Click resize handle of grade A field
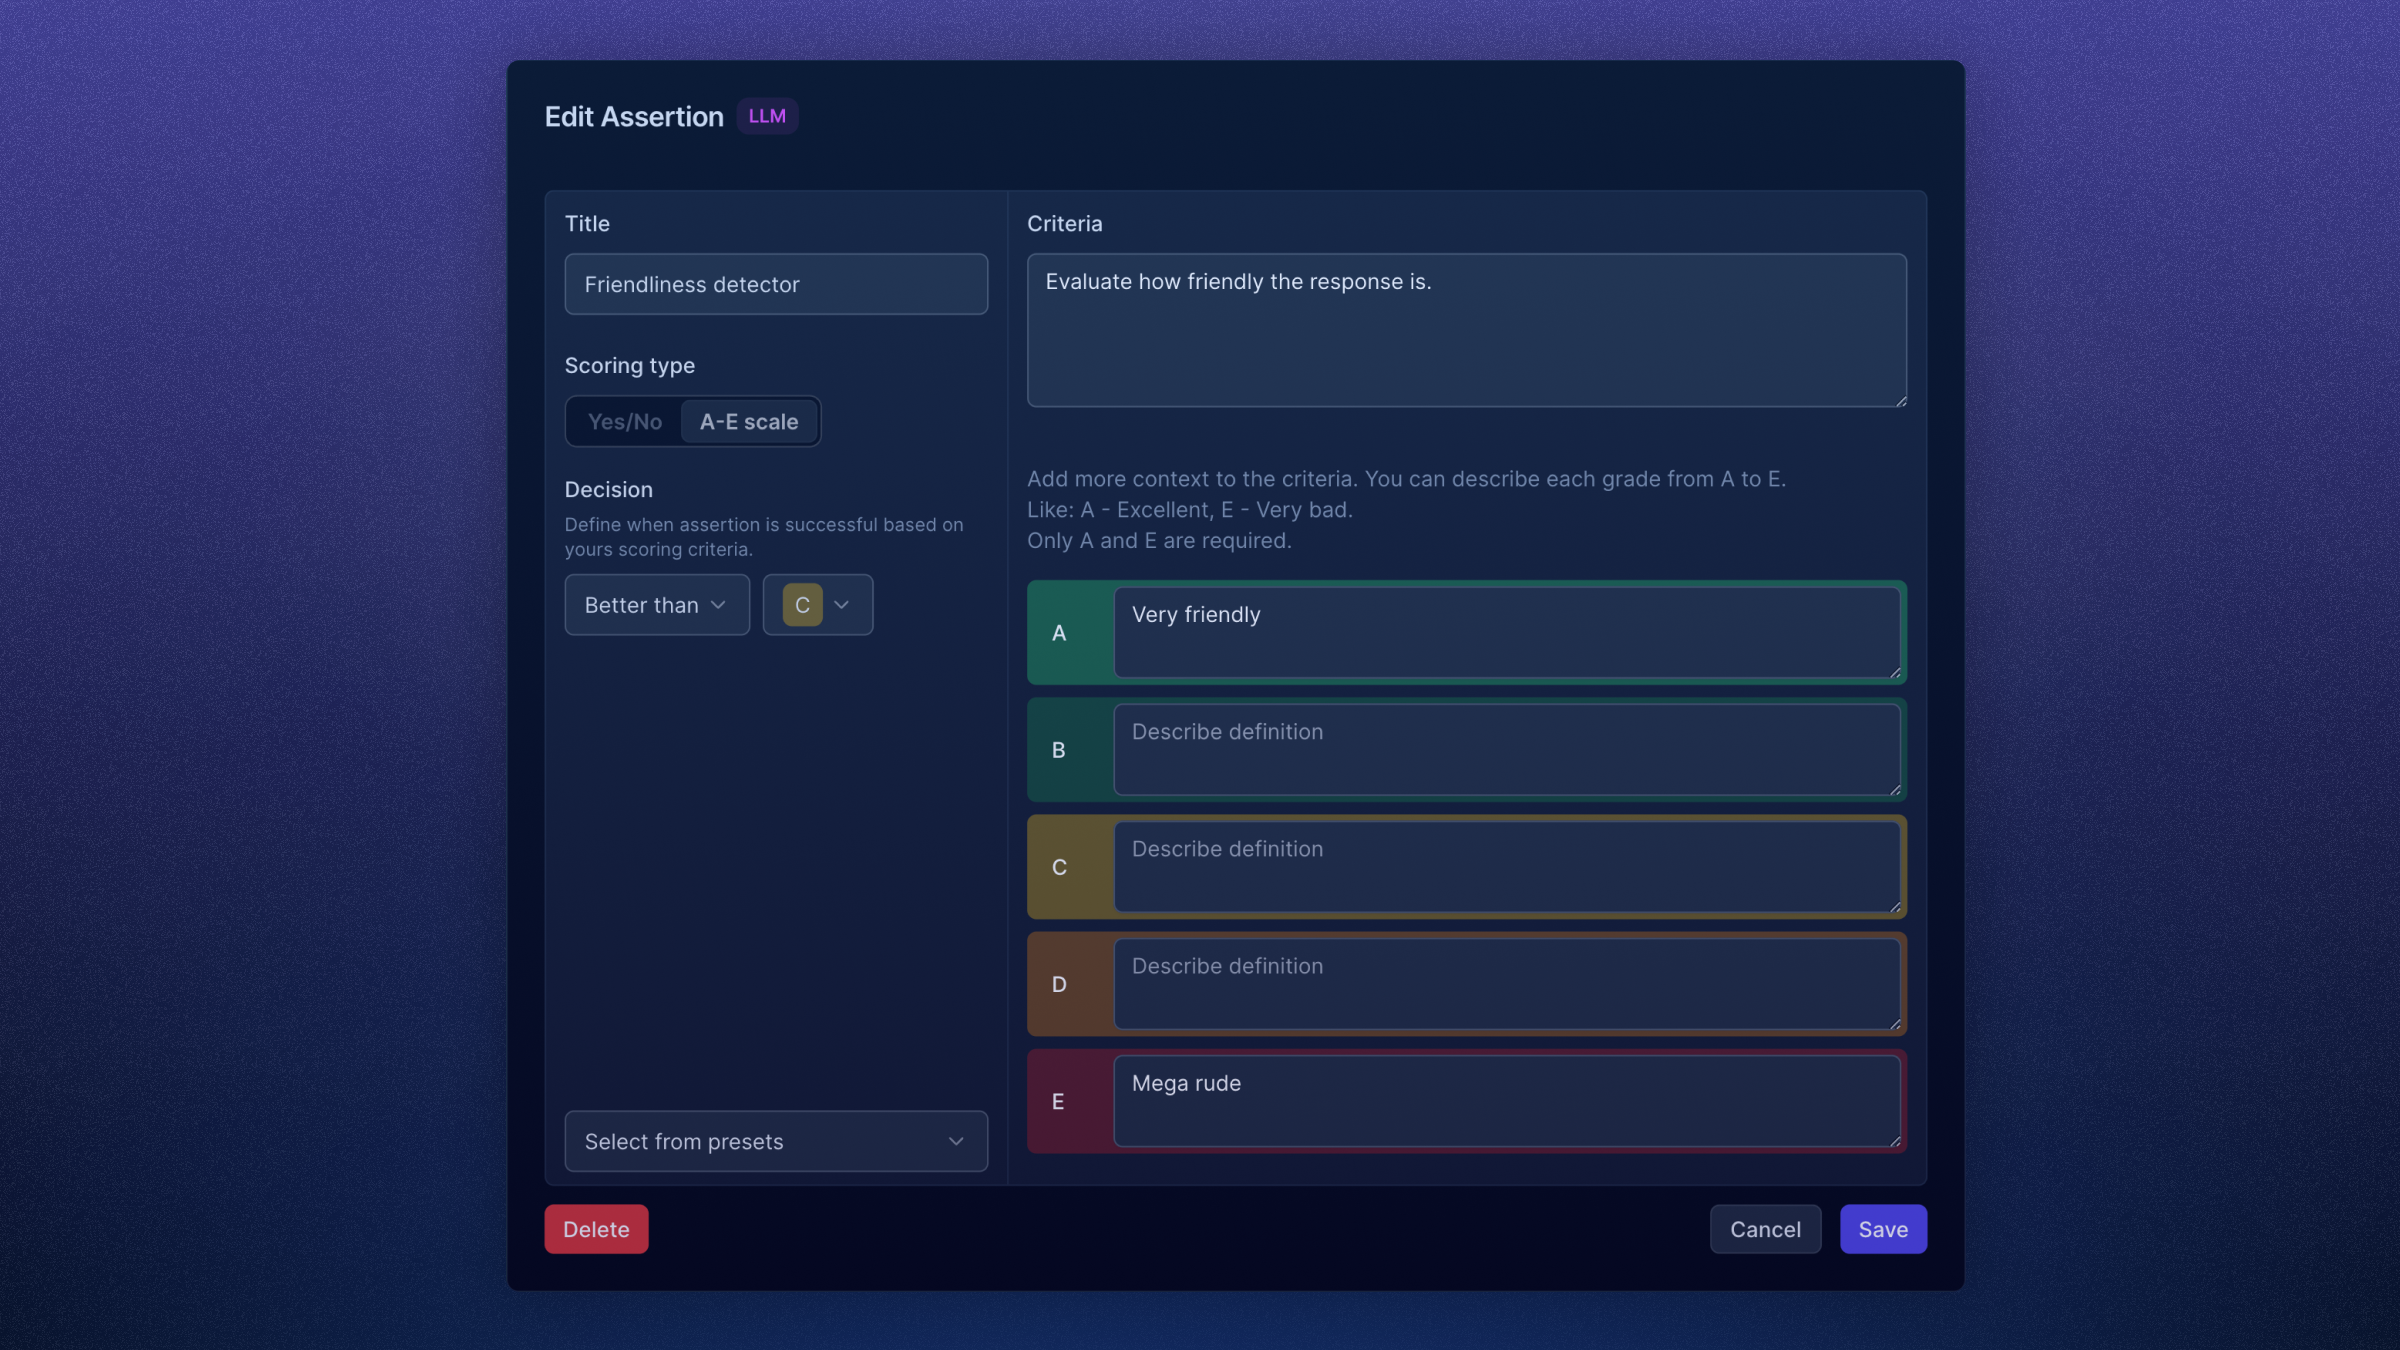2400x1350 pixels. pos(1894,672)
